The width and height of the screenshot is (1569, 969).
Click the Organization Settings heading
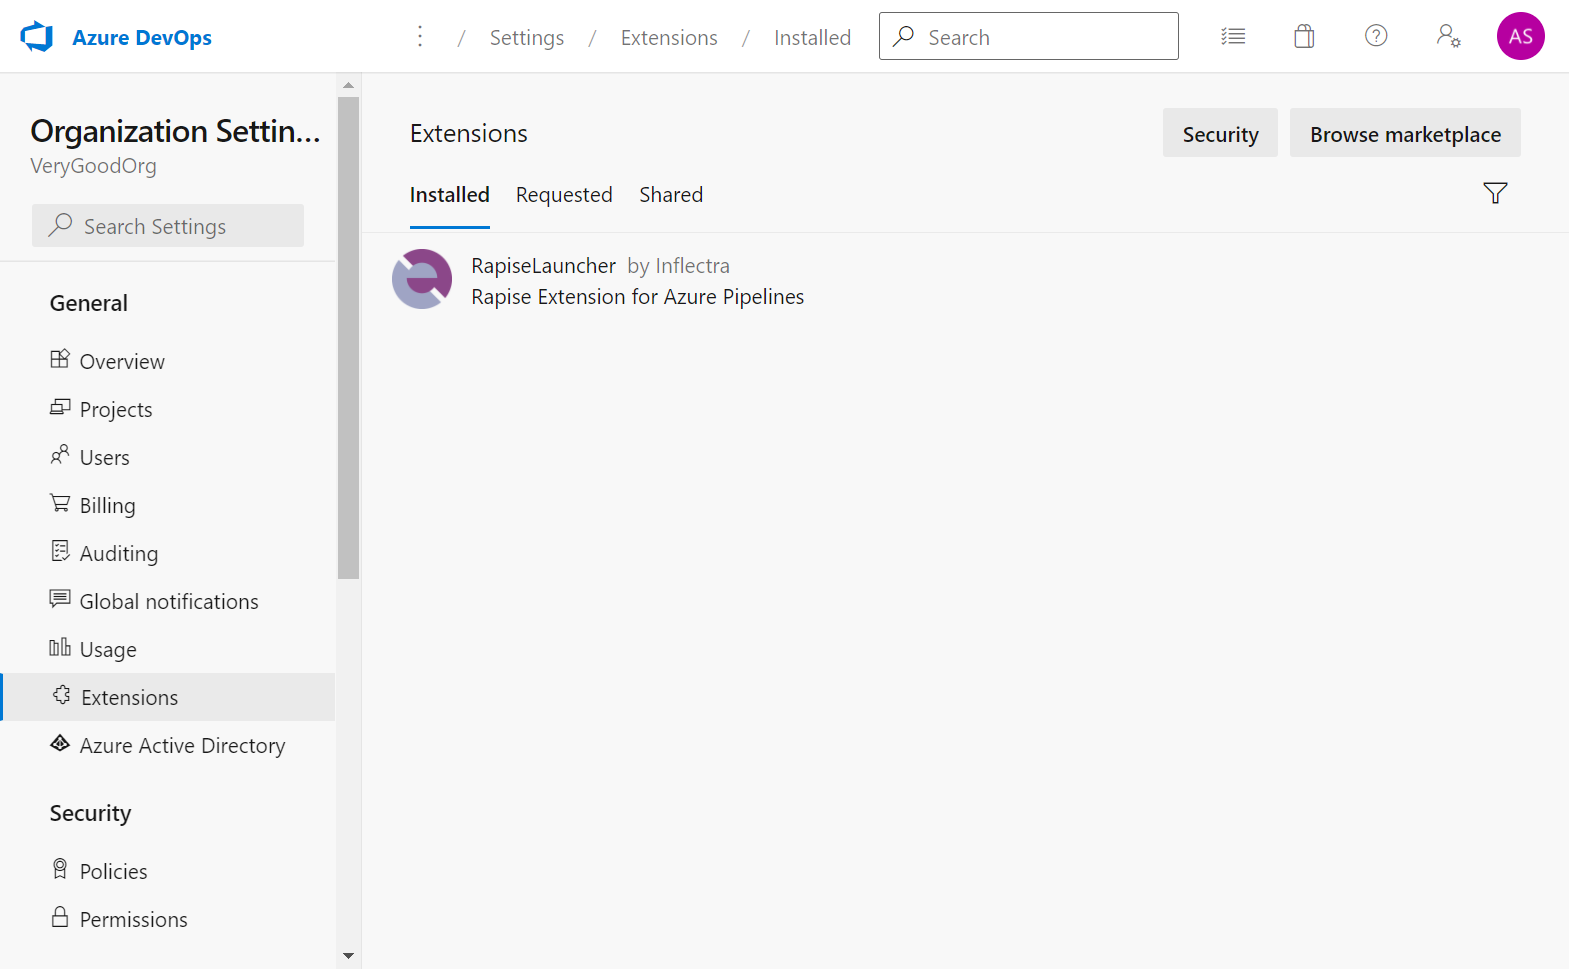(x=175, y=131)
